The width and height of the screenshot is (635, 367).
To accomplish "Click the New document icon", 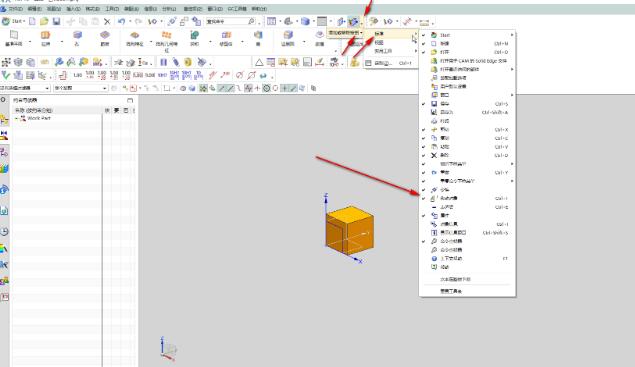I will pyautogui.click(x=32, y=21).
